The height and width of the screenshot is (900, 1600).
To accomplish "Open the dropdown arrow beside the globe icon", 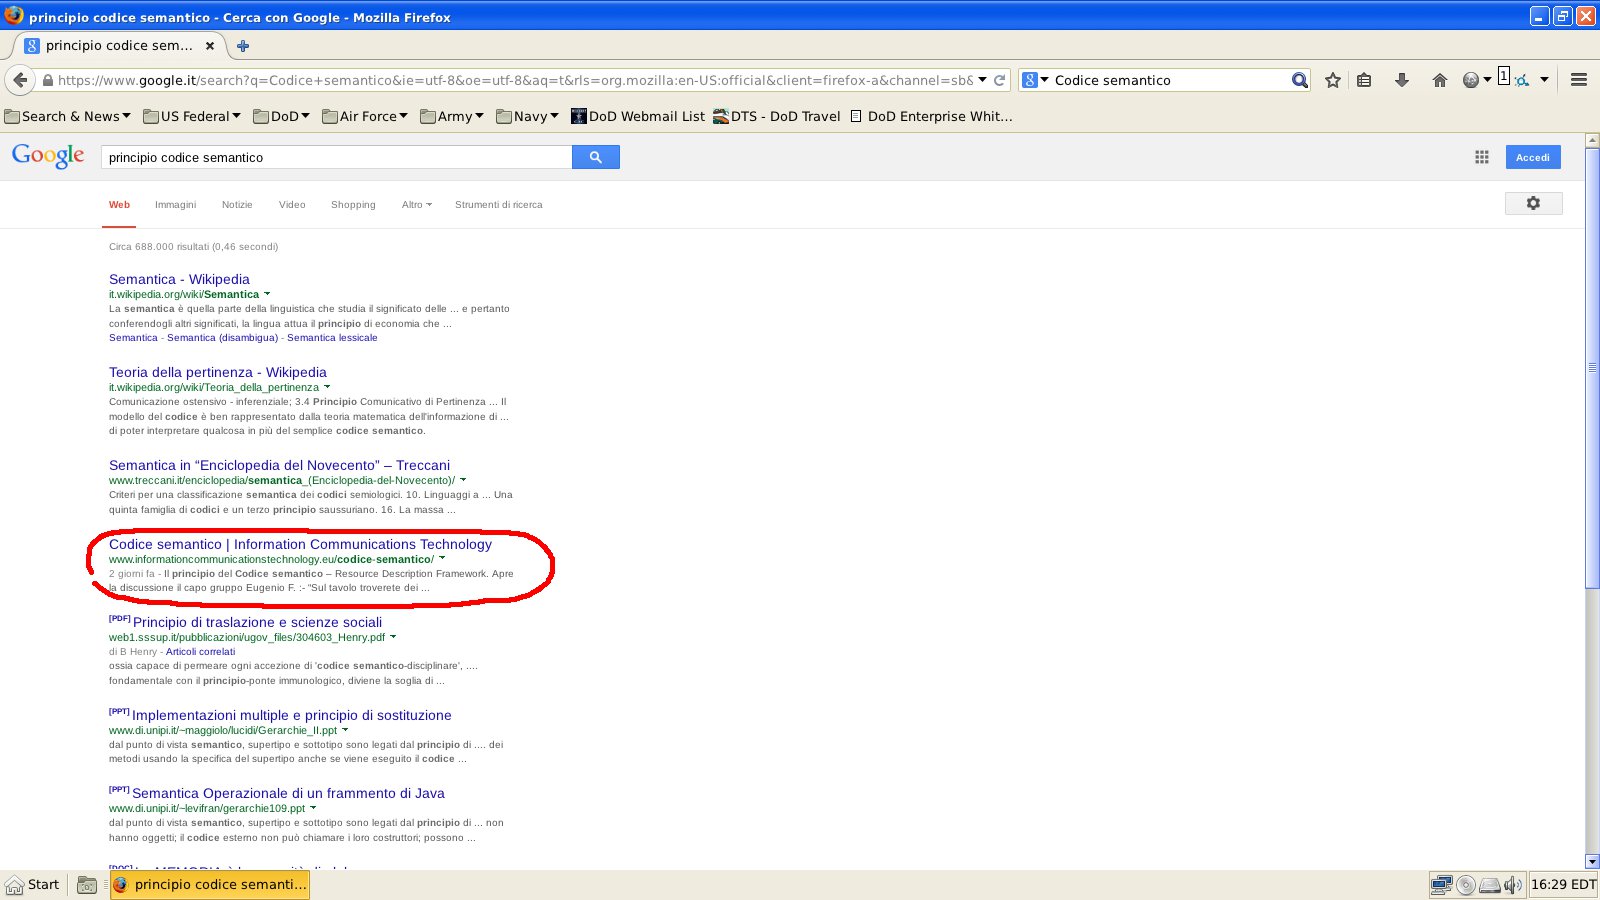I will pos(1487,80).
